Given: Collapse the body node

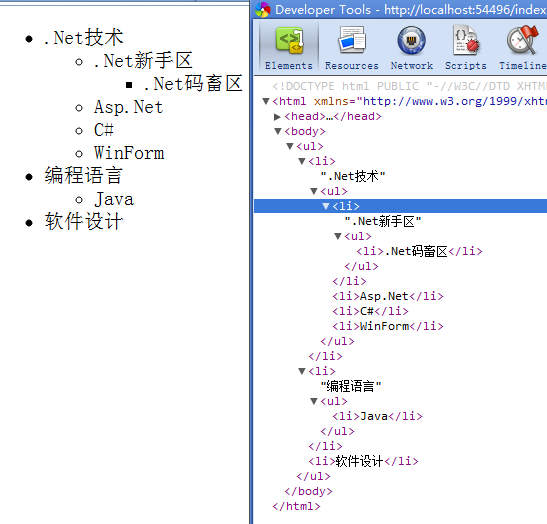Looking at the screenshot, I should [x=278, y=131].
